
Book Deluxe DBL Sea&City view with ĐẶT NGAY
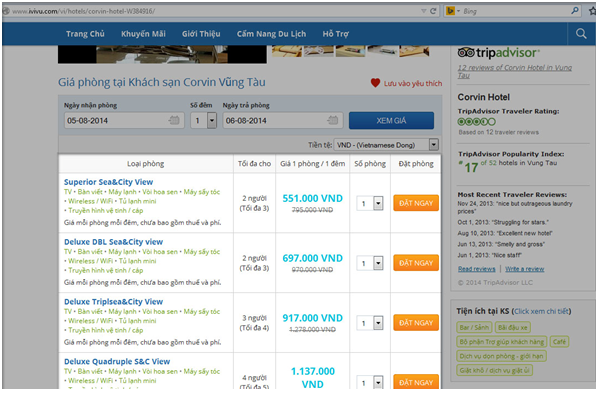coord(416,263)
